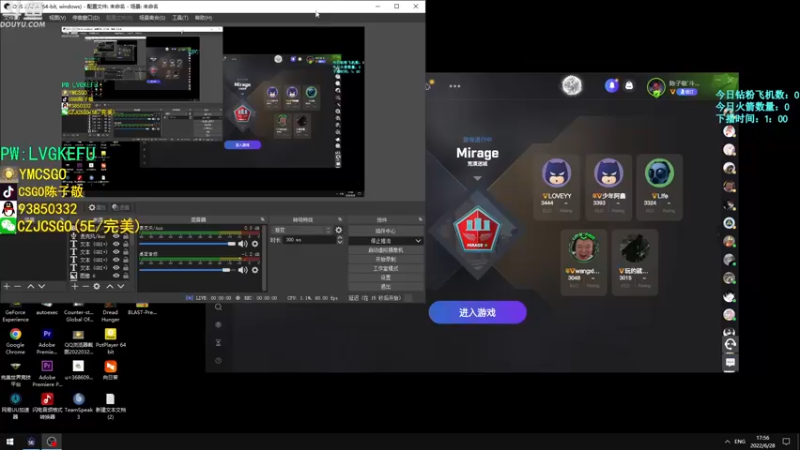Show hidden icons chevron in Windows system tray
800x450 pixels.
coord(727,441)
